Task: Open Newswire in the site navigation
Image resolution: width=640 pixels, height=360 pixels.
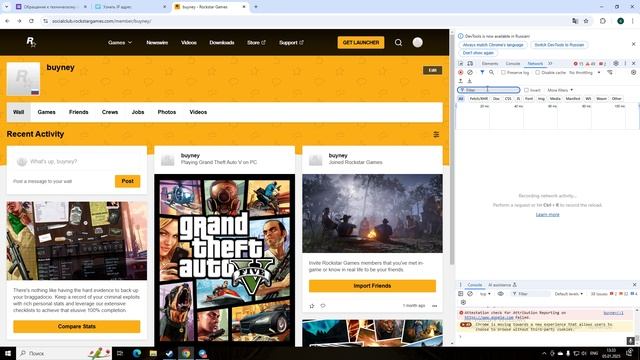Action: (x=157, y=42)
